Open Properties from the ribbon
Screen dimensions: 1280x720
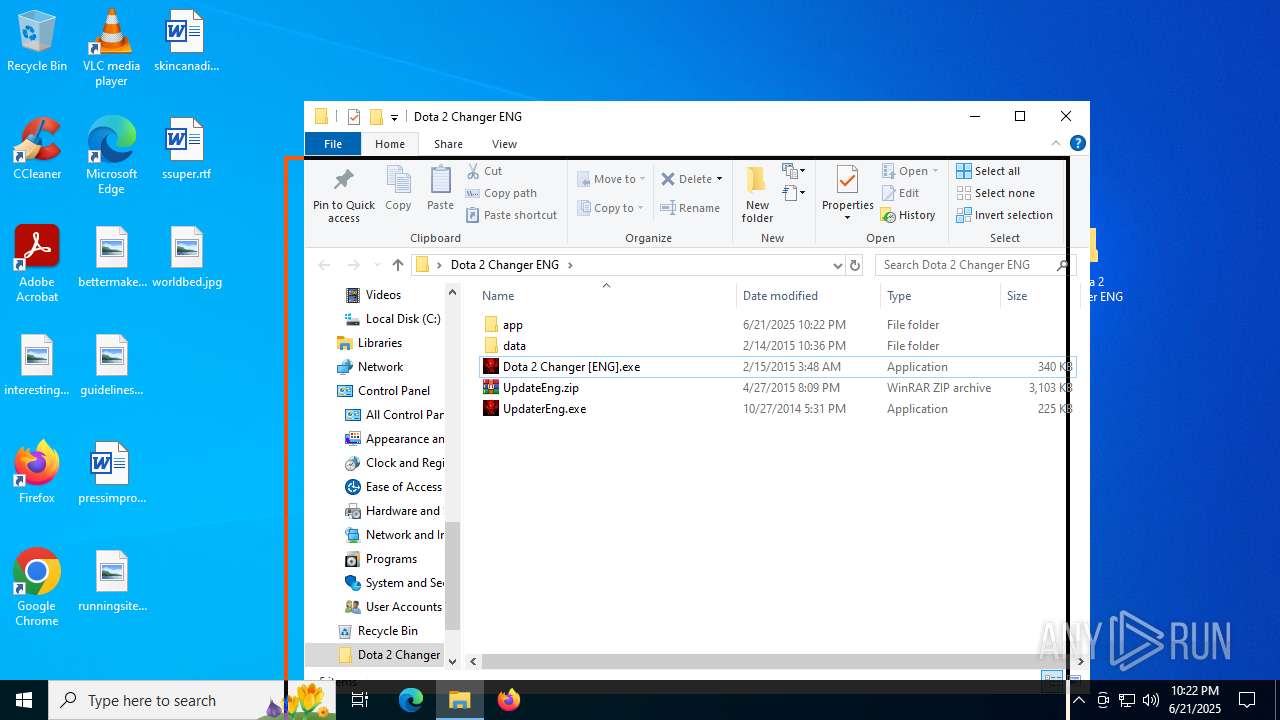pyautogui.click(x=847, y=190)
